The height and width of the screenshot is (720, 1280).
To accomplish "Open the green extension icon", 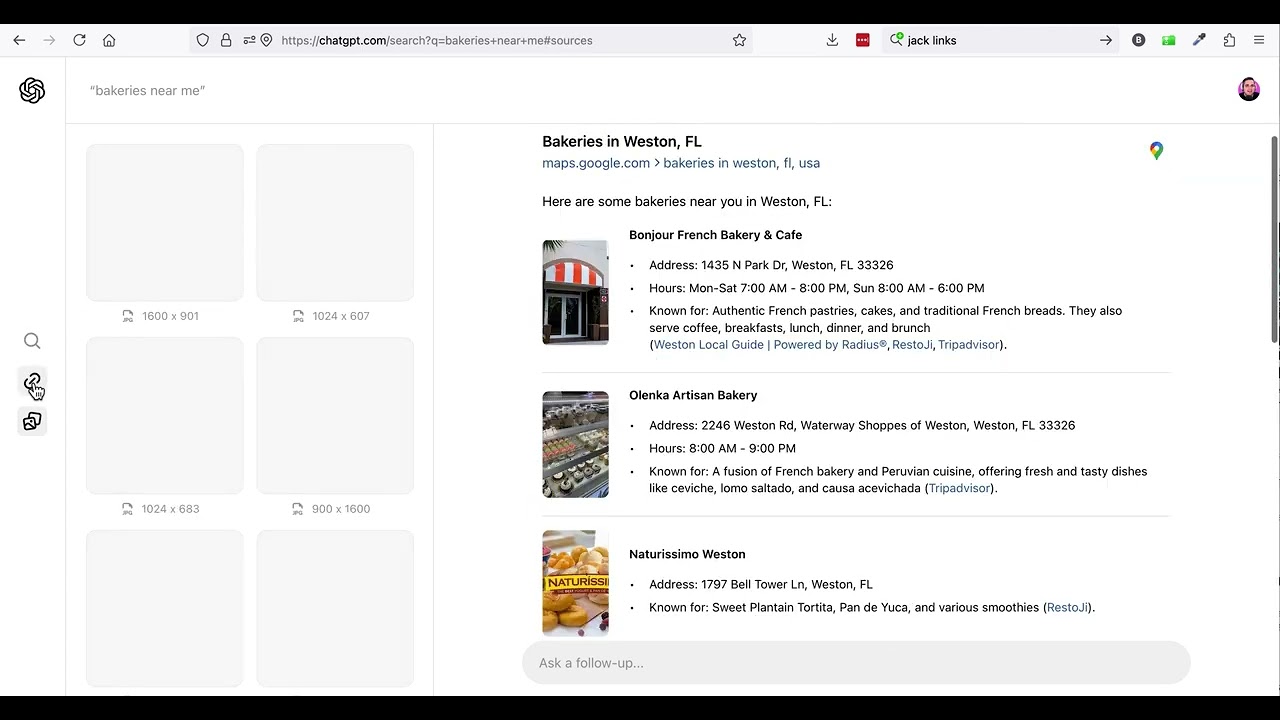I will [x=1168, y=40].
